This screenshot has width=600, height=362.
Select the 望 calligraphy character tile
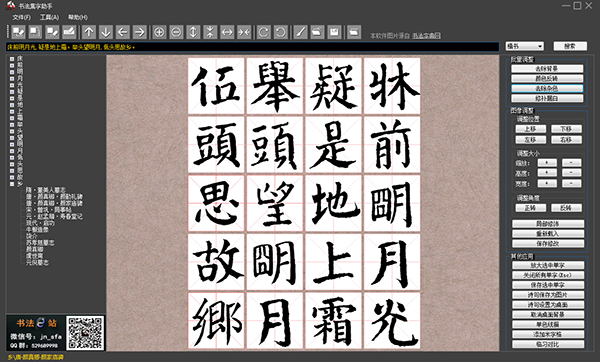275,203
